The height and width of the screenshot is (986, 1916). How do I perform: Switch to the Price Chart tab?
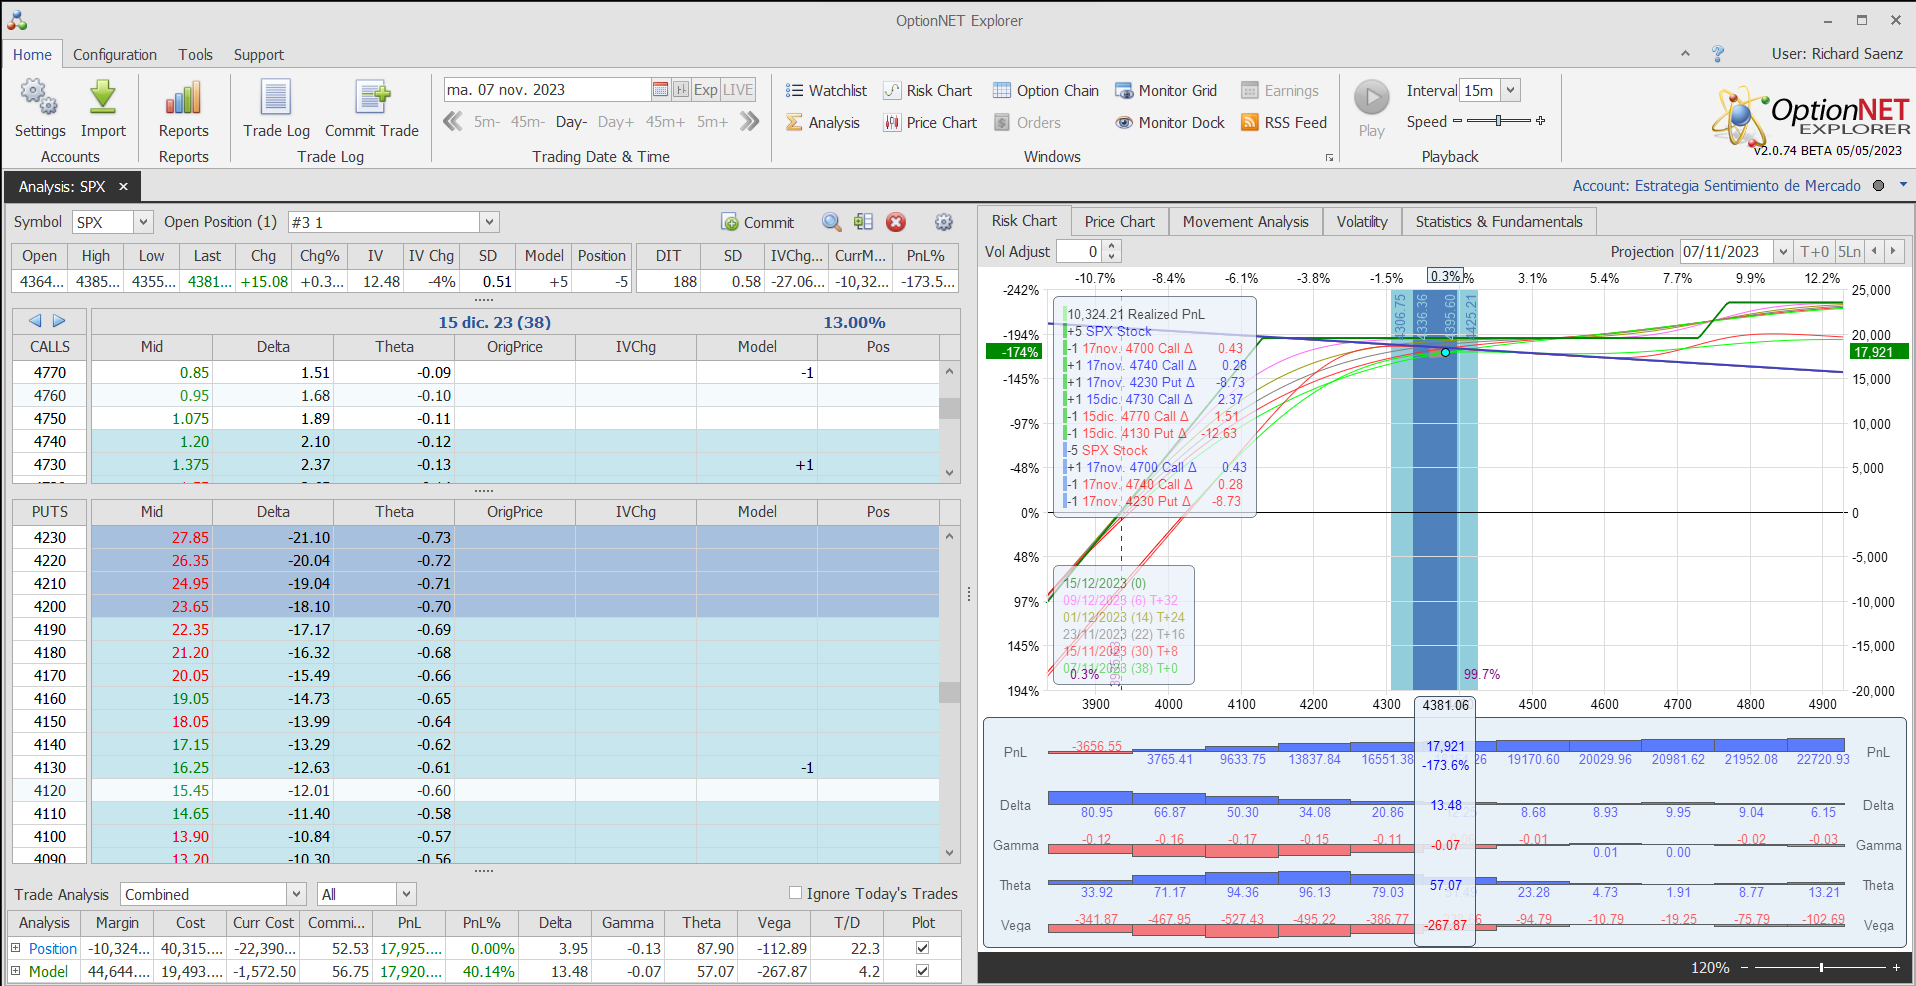(x=1119, y=222)
